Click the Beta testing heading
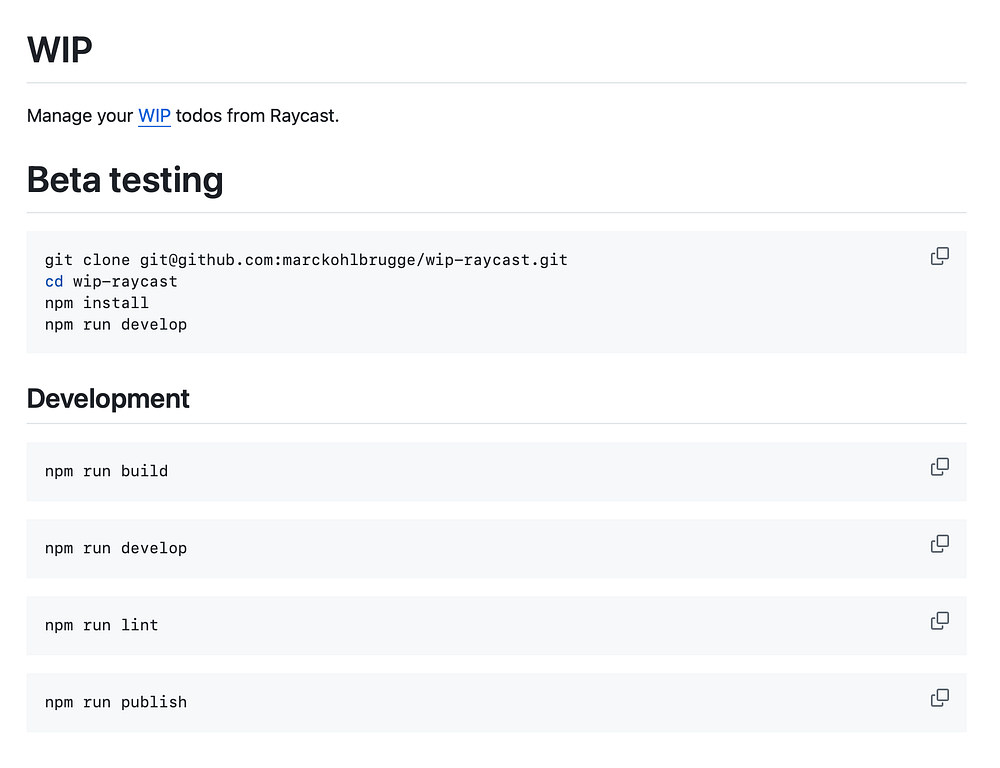This screenshot has height=768, width=1000. coord(125,180)
